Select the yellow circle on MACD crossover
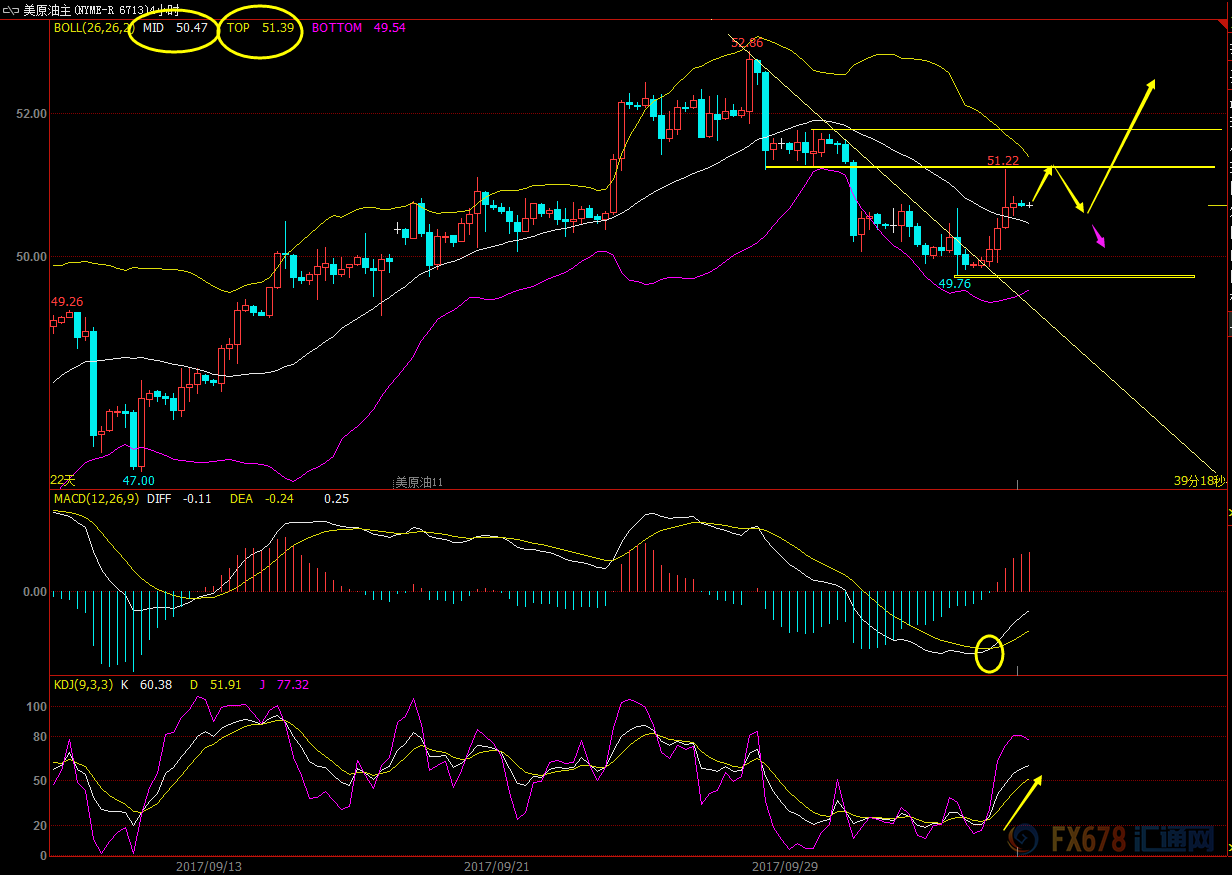The image size is (1232, 875). pos(988,653)
